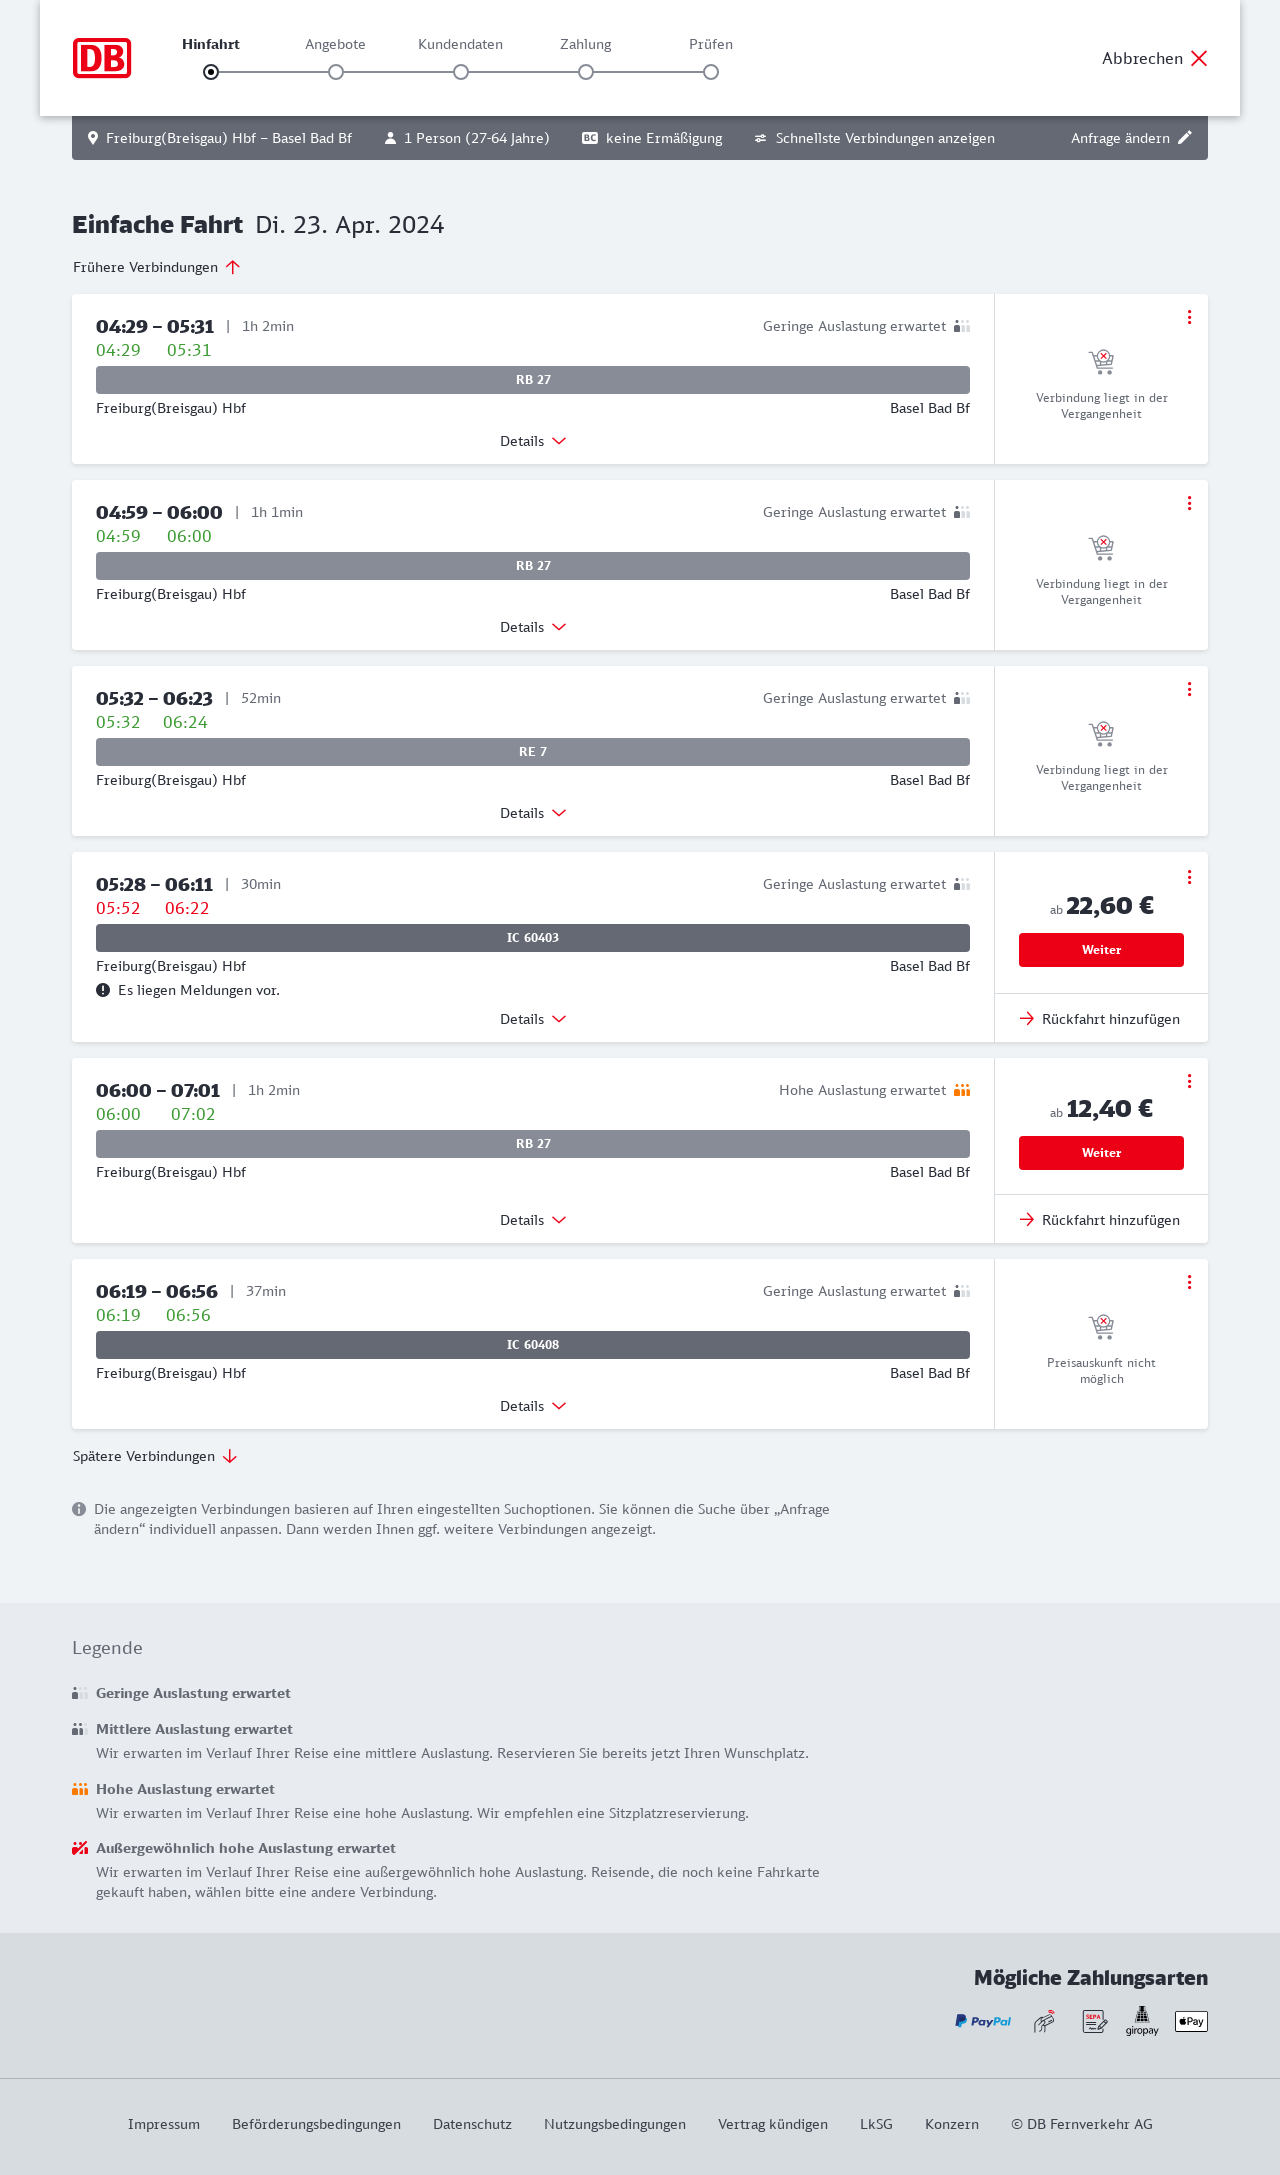Viewport: 1280px width, 2175px height.
Task: Select the Angebote step indicator circle
Action: tap(336, 72)
